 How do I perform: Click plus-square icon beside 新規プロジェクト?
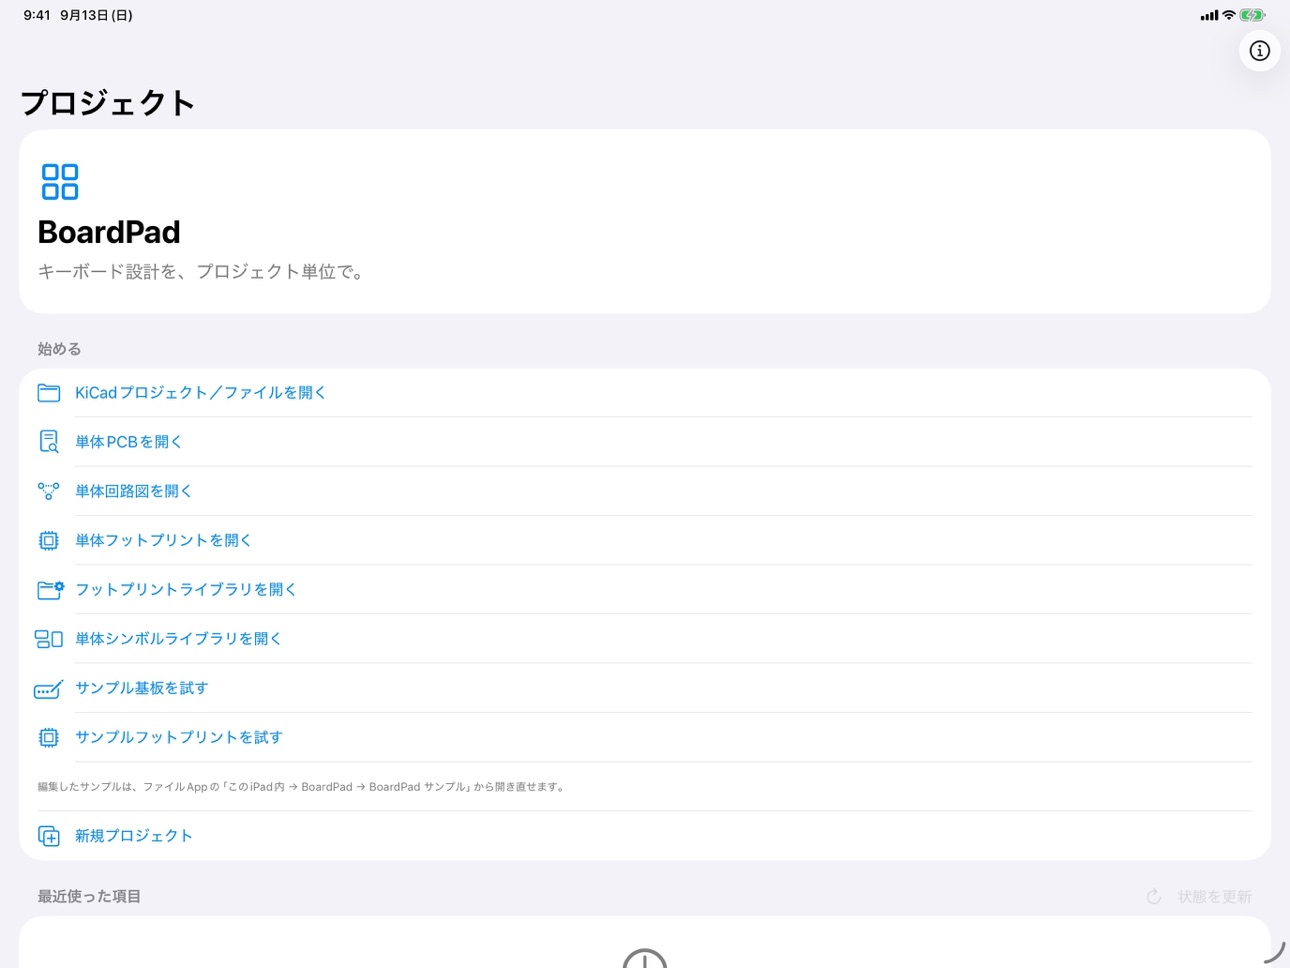49,836
